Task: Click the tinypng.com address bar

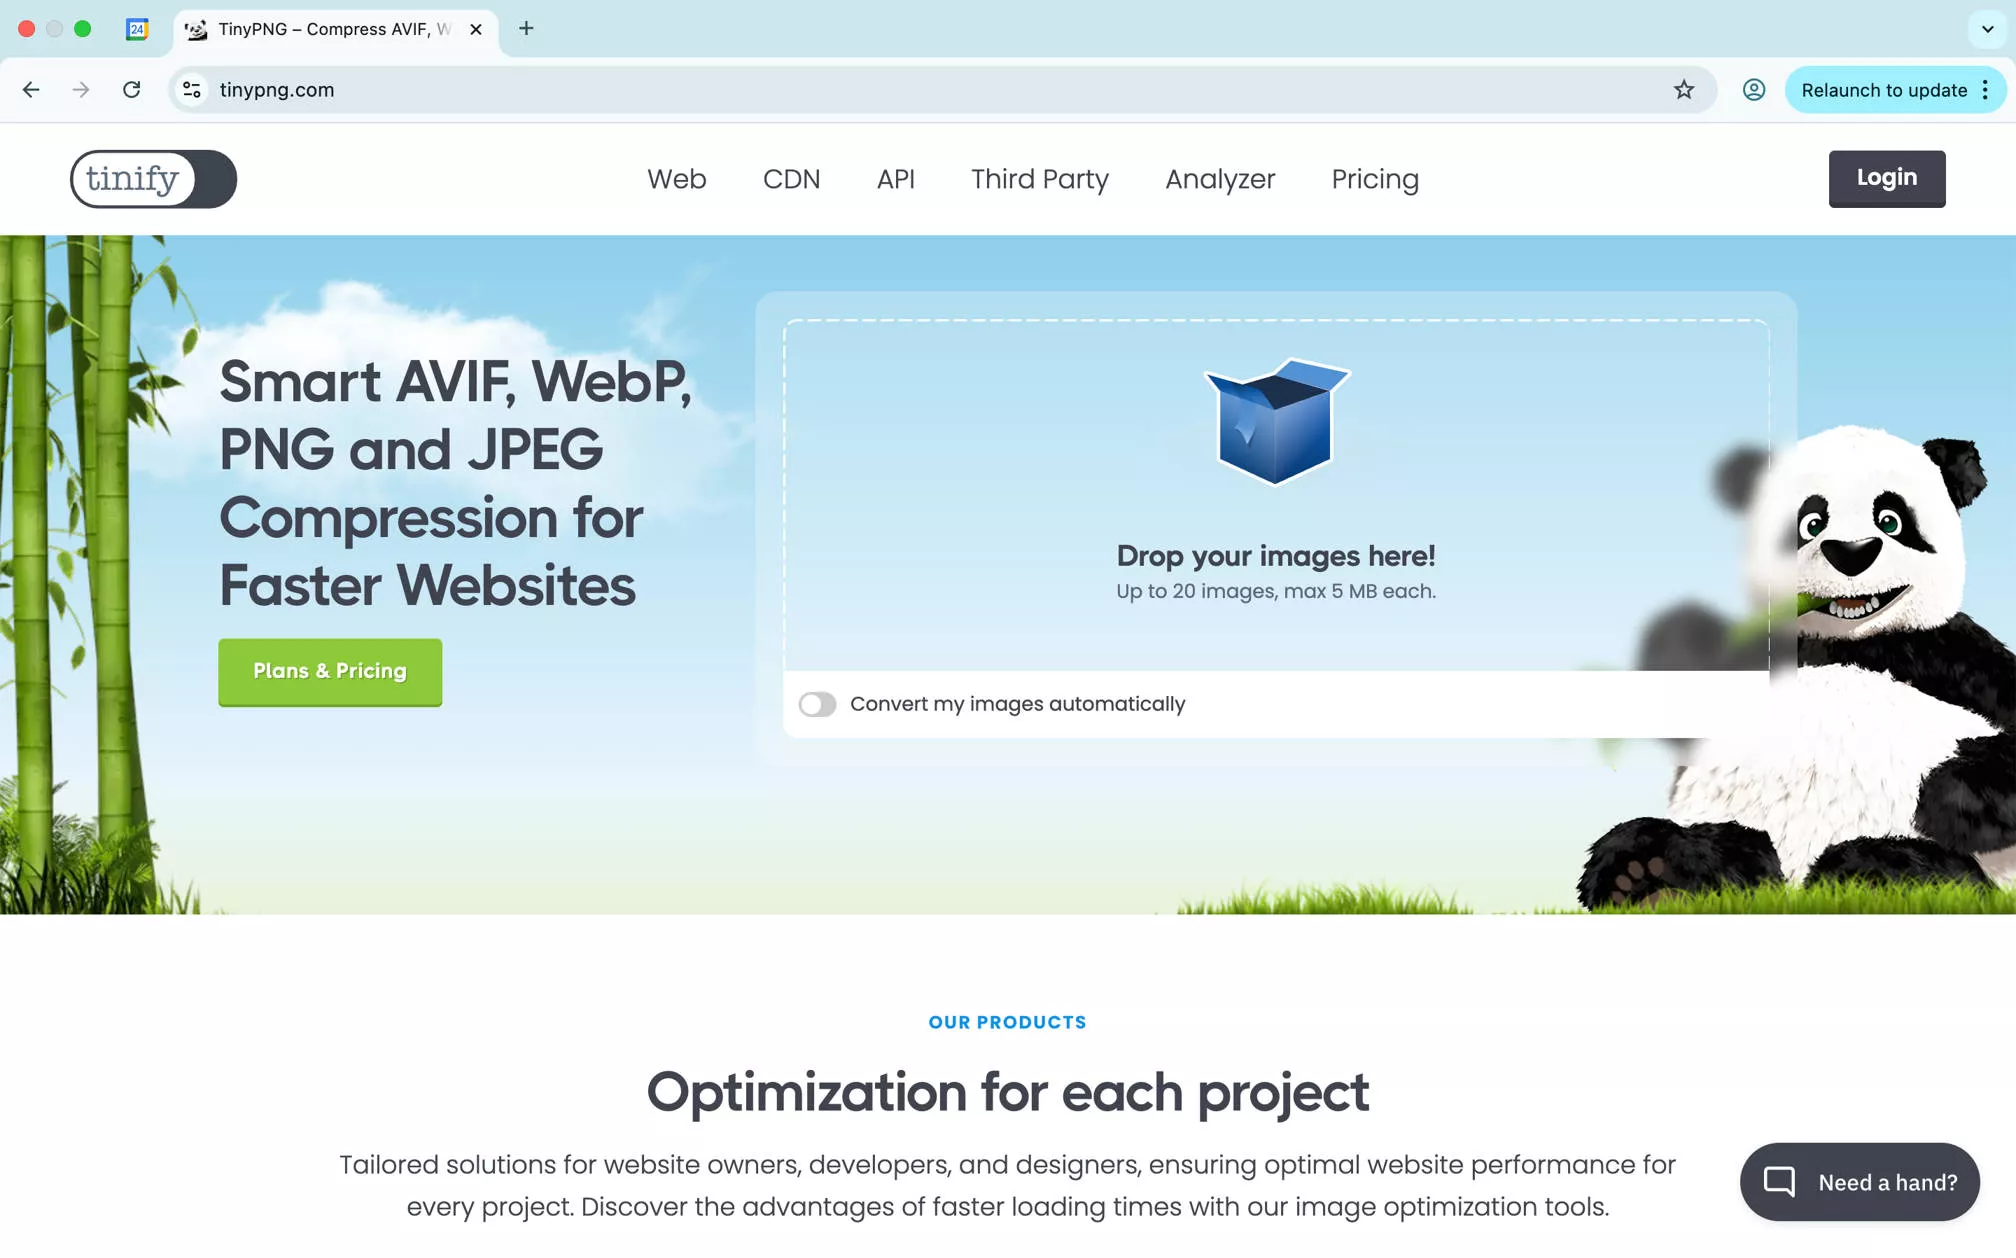Action: (x=942, y=90)
